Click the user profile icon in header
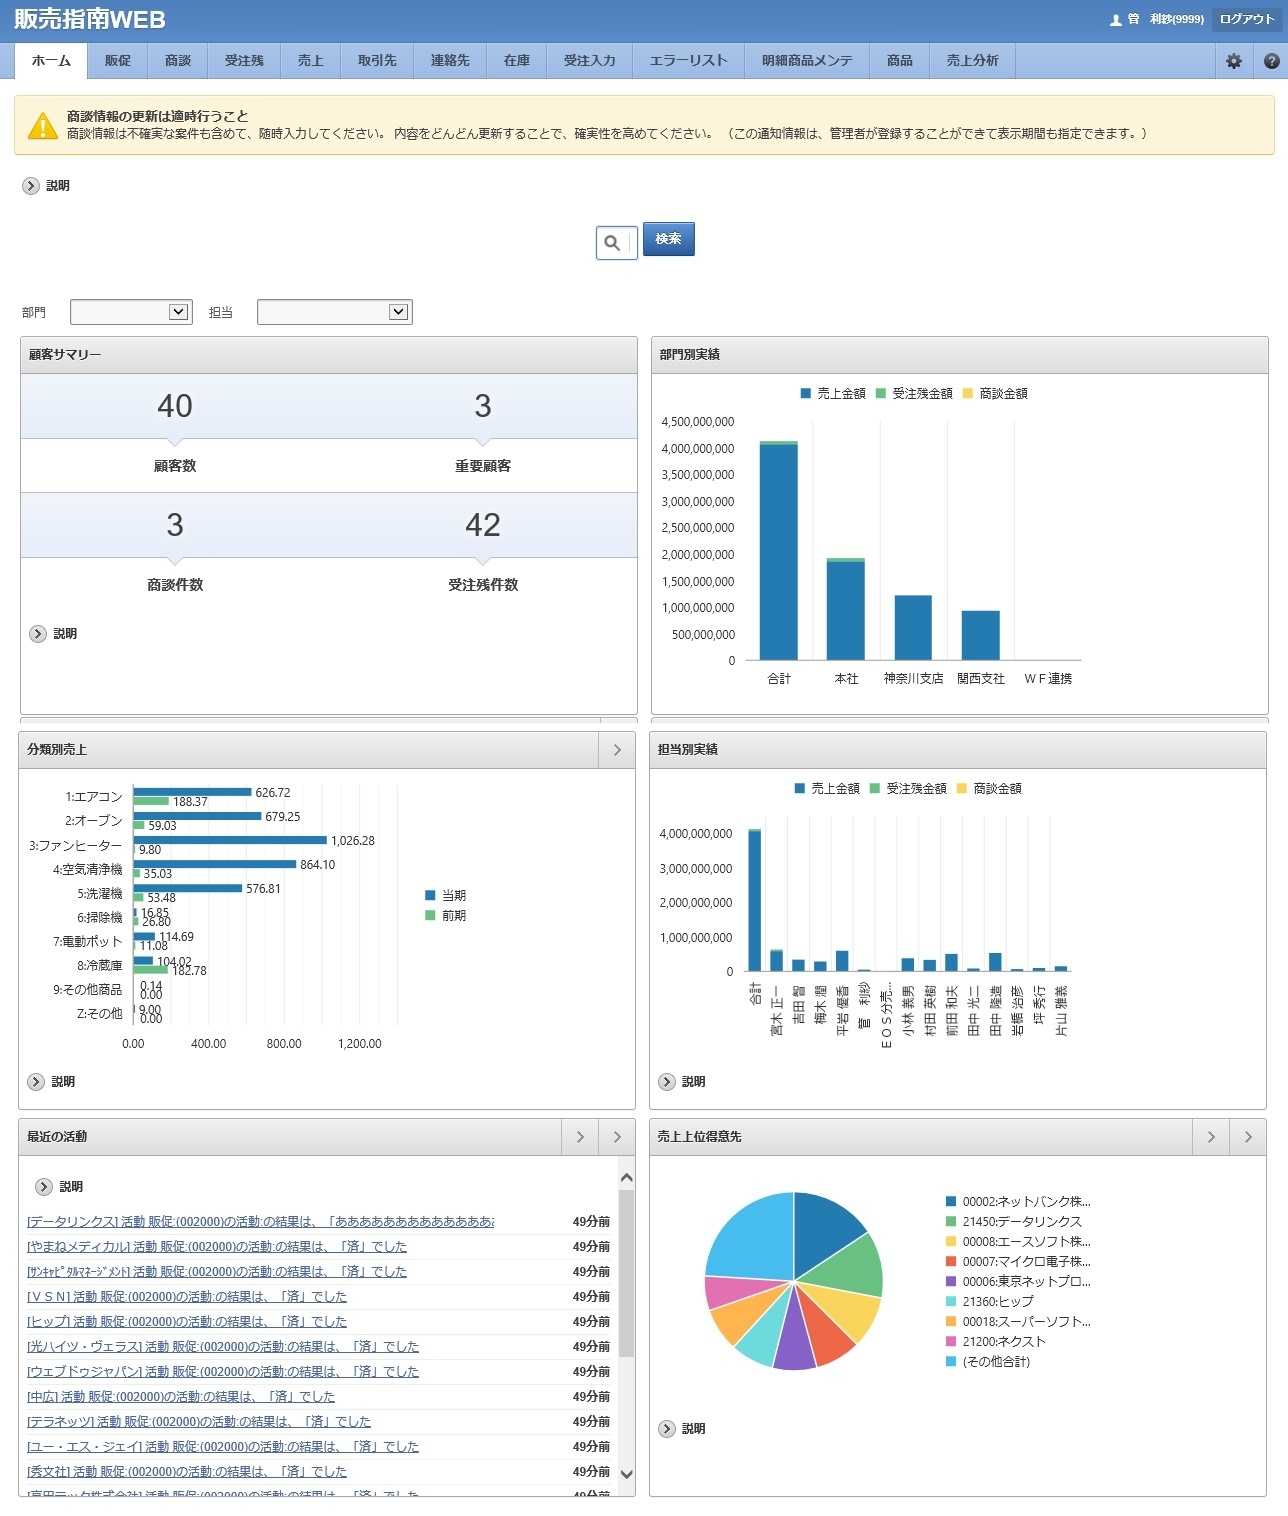The image size is (1288, 1516). click(1116, 19)
